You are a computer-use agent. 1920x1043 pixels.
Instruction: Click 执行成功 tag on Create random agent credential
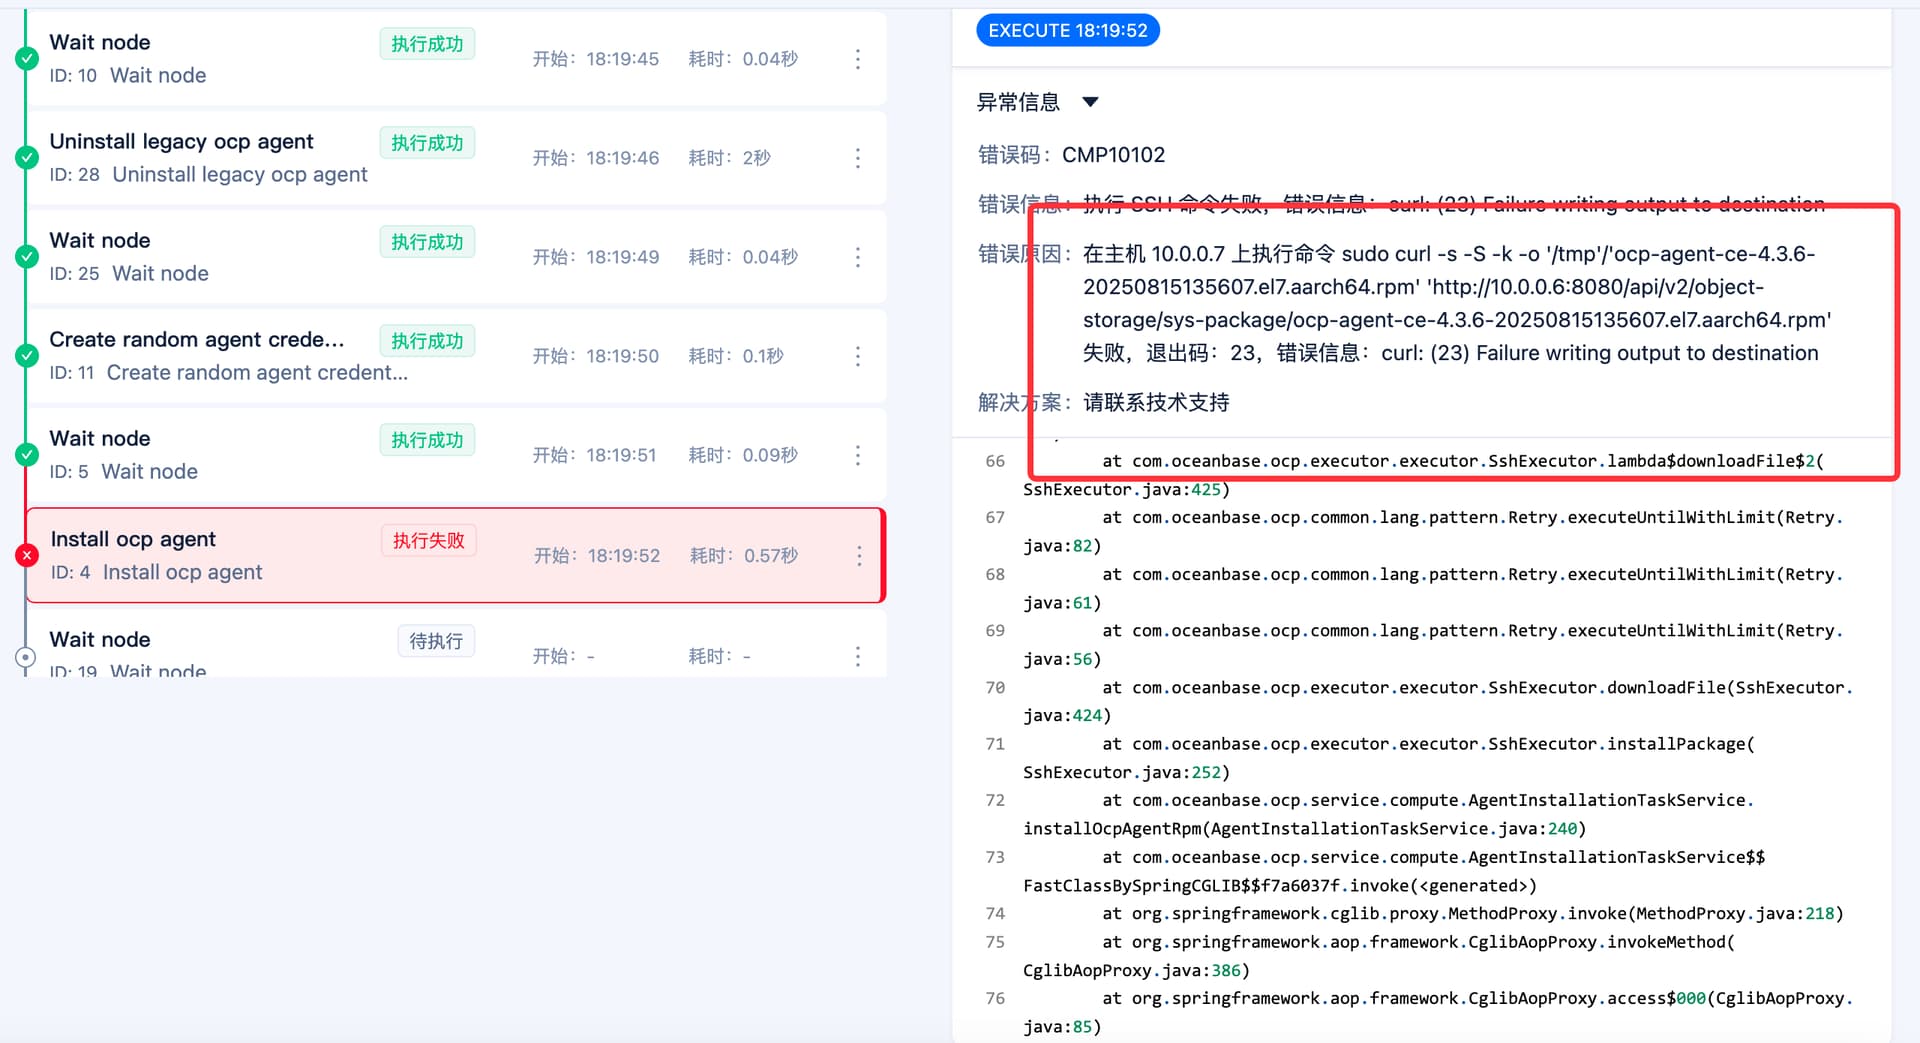(x=427, y=341)
